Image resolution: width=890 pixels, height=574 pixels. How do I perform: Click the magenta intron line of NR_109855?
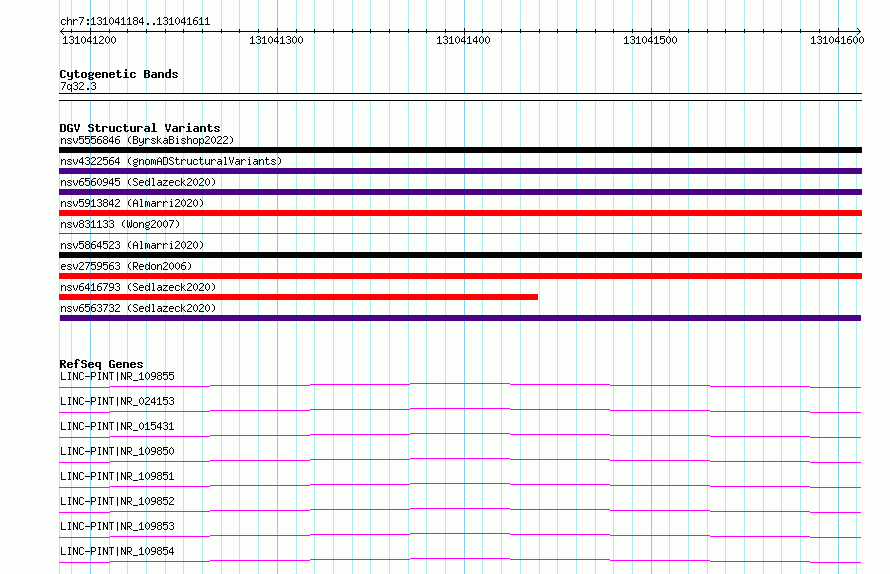pos(460,384)
